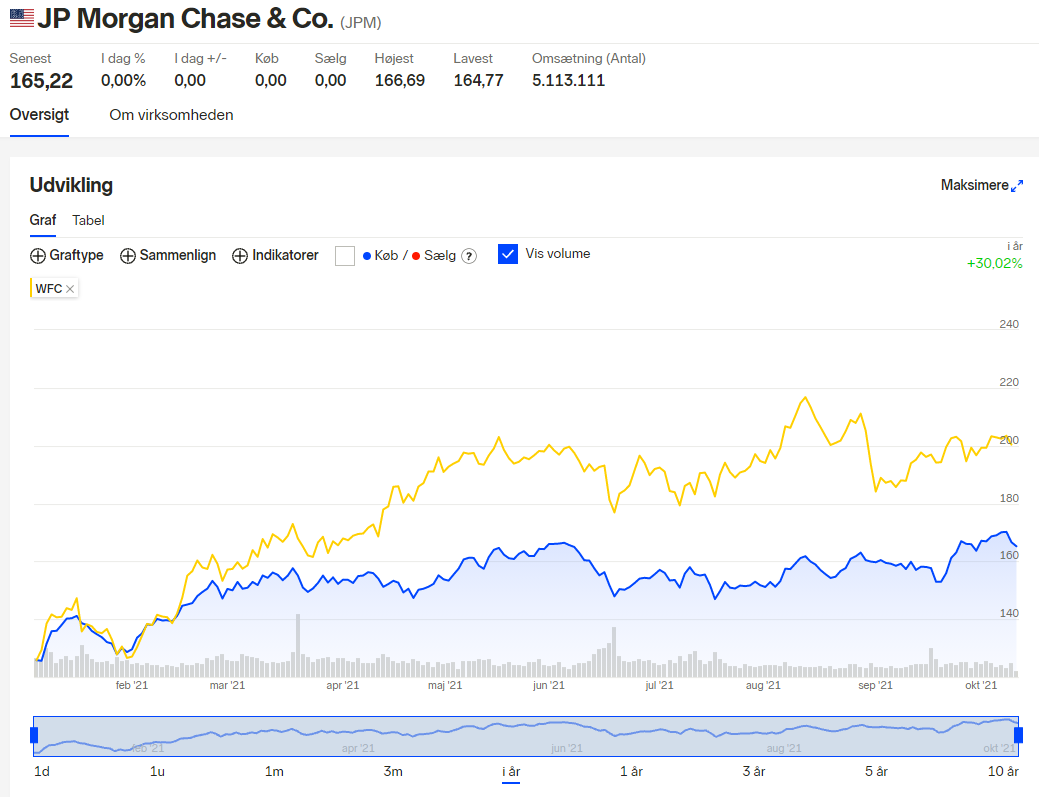Click left handle of range slider
This screenshot has width=1039, height=797.
[x=34, y=735]
